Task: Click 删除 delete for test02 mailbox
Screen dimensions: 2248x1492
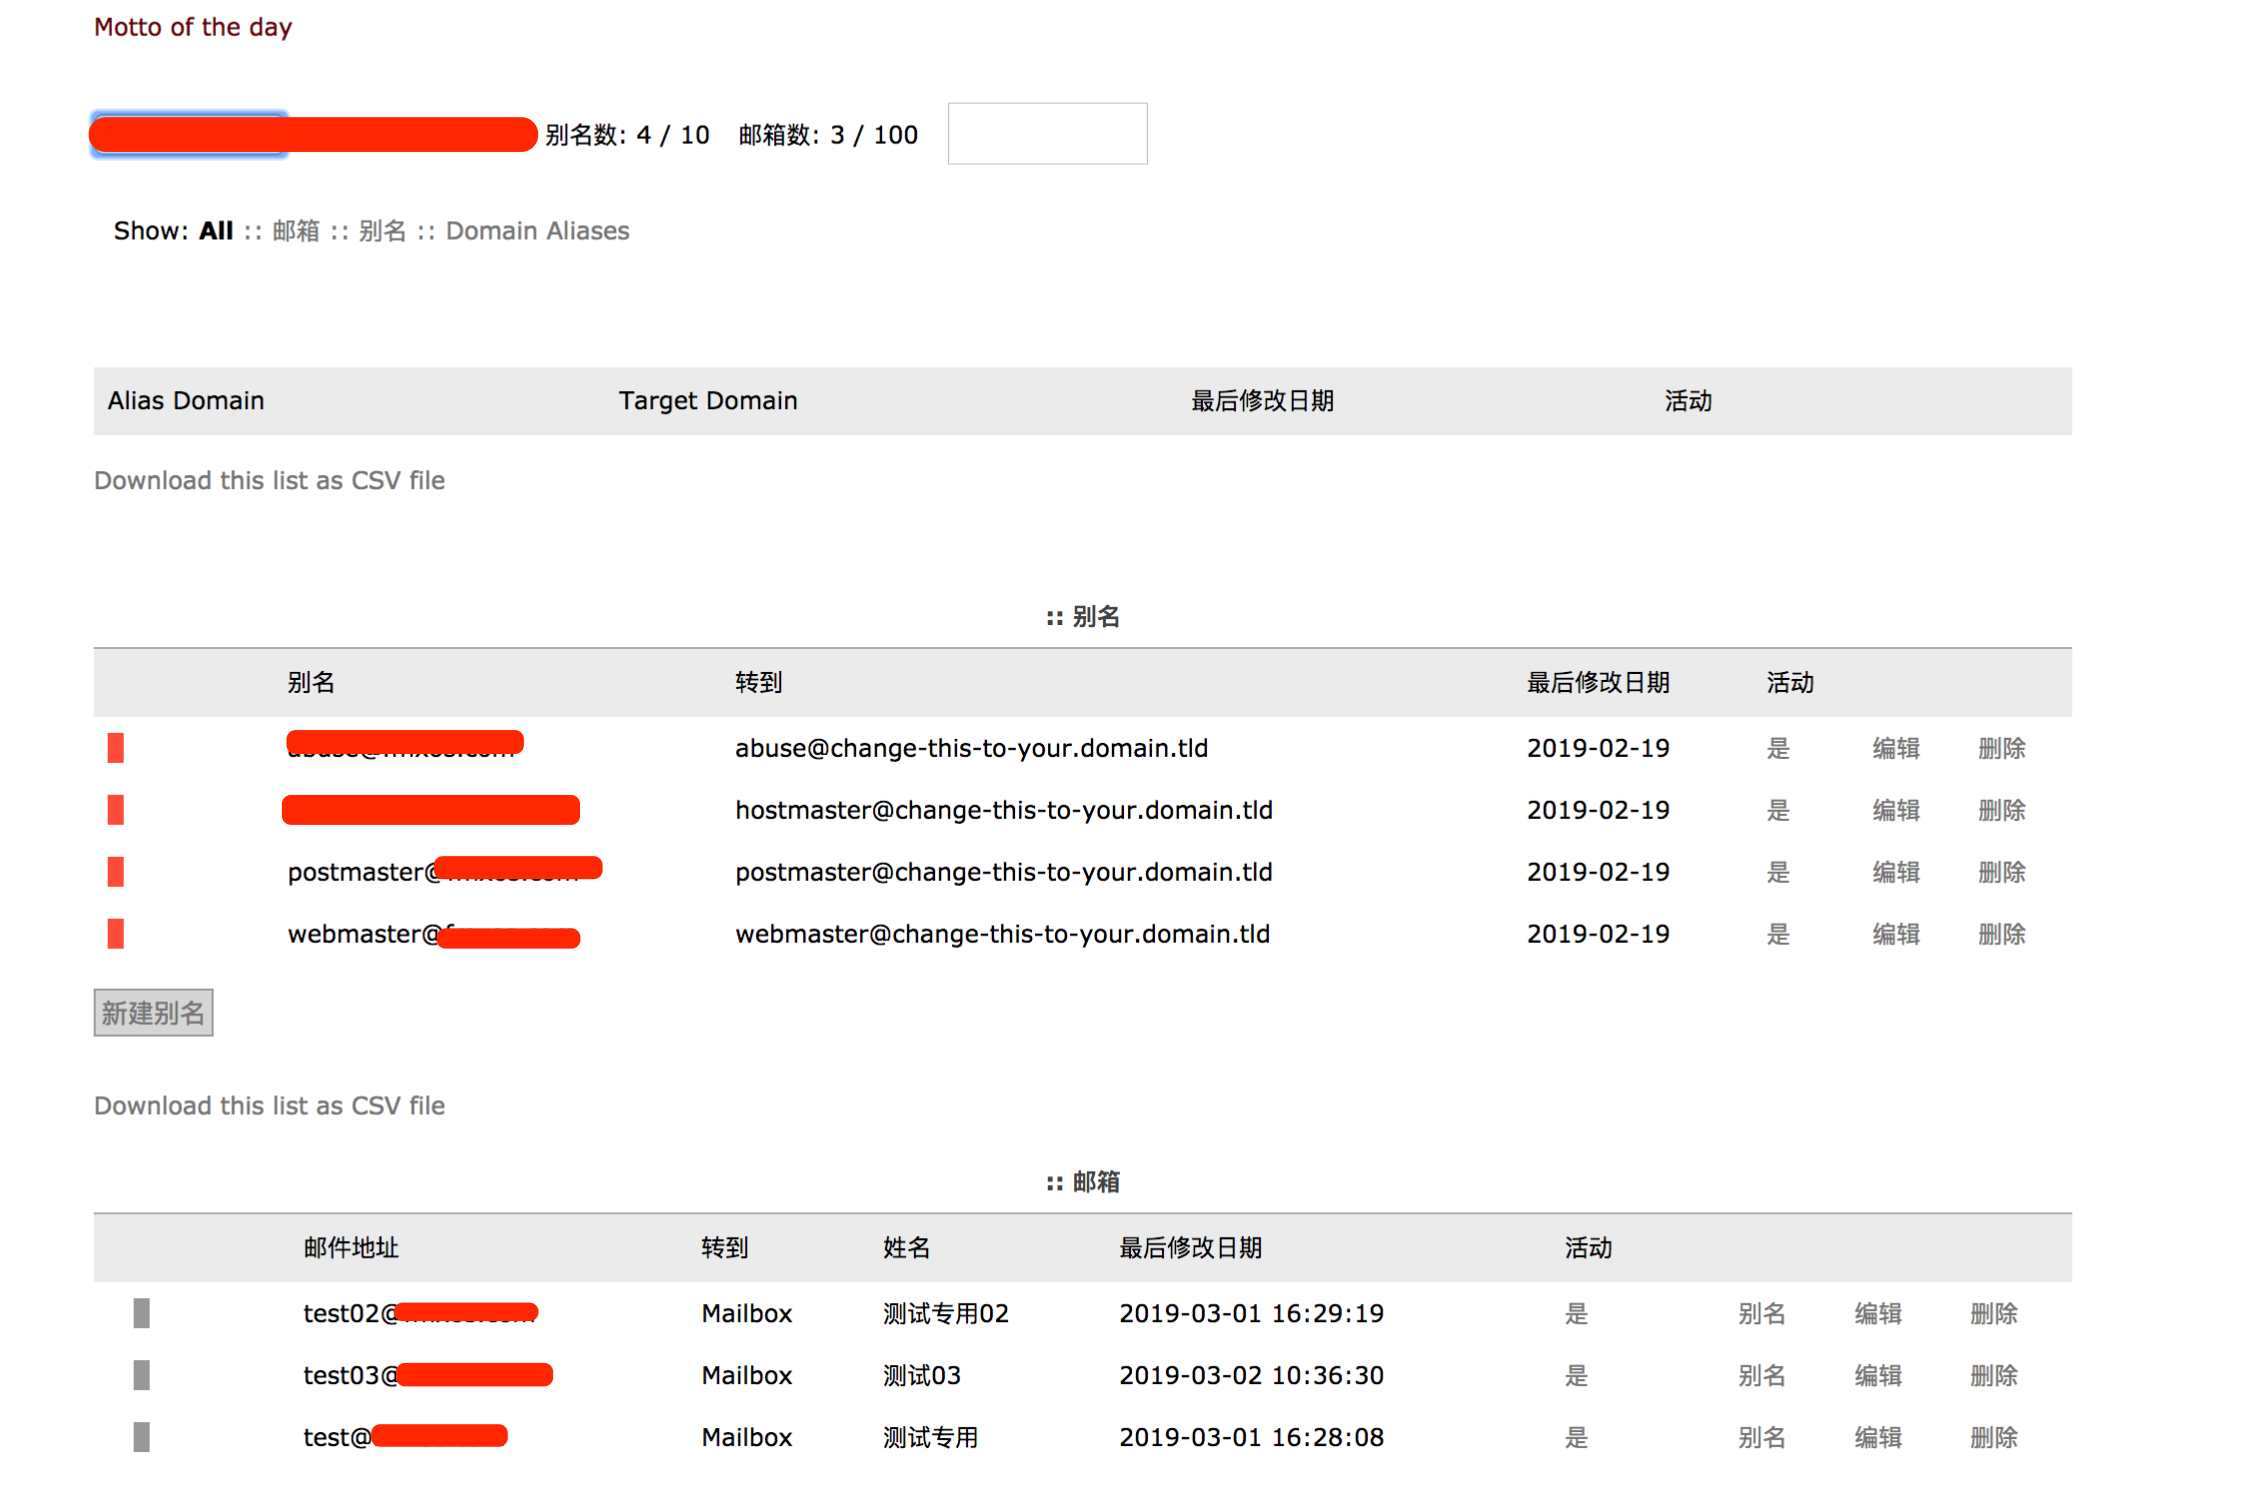Action: click(1993, 1313)
